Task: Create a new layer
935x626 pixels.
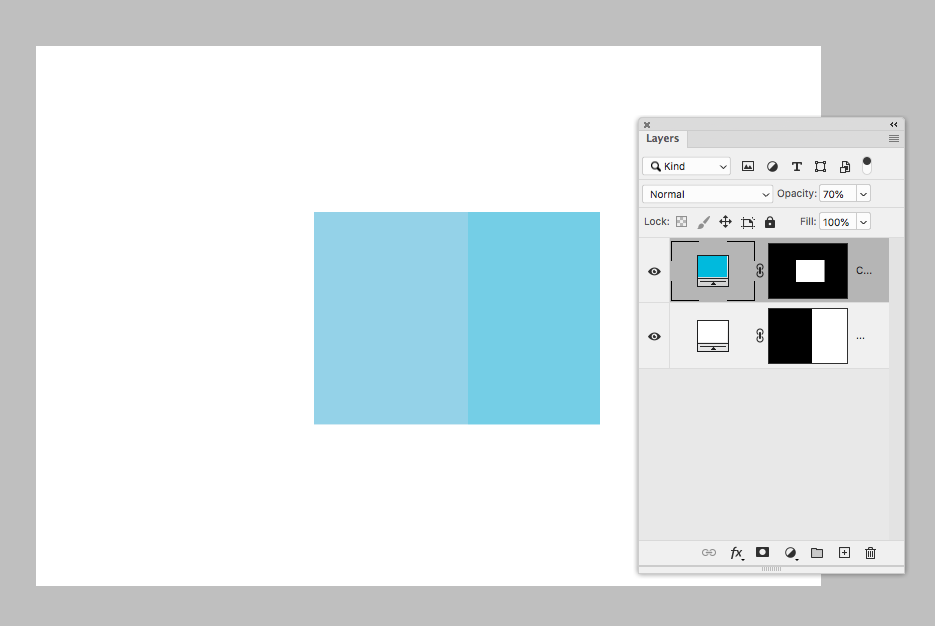Action: click(844, 553)
